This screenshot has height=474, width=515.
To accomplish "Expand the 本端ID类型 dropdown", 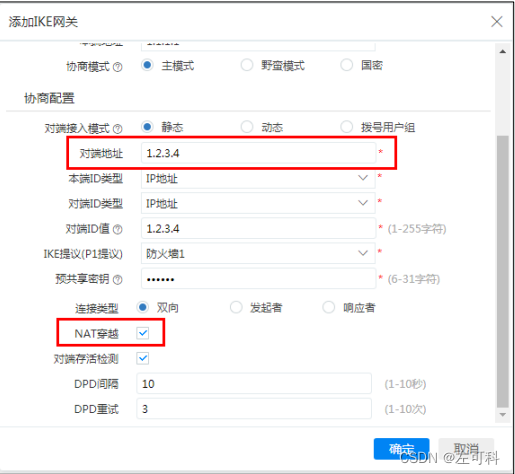I will (x=258, y=178).
